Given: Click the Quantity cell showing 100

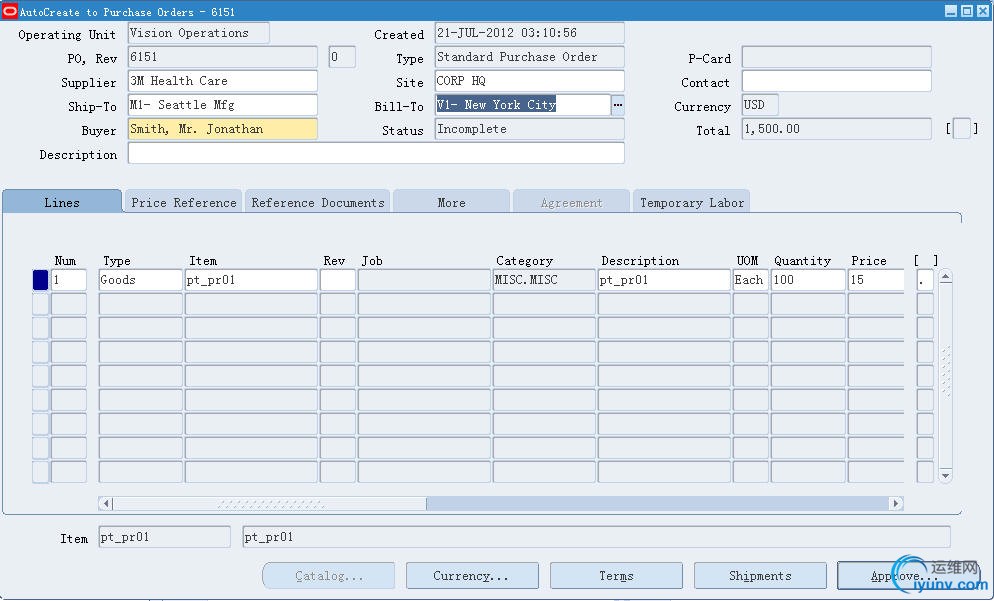Looking at the screenshot, I should [808, 280].
